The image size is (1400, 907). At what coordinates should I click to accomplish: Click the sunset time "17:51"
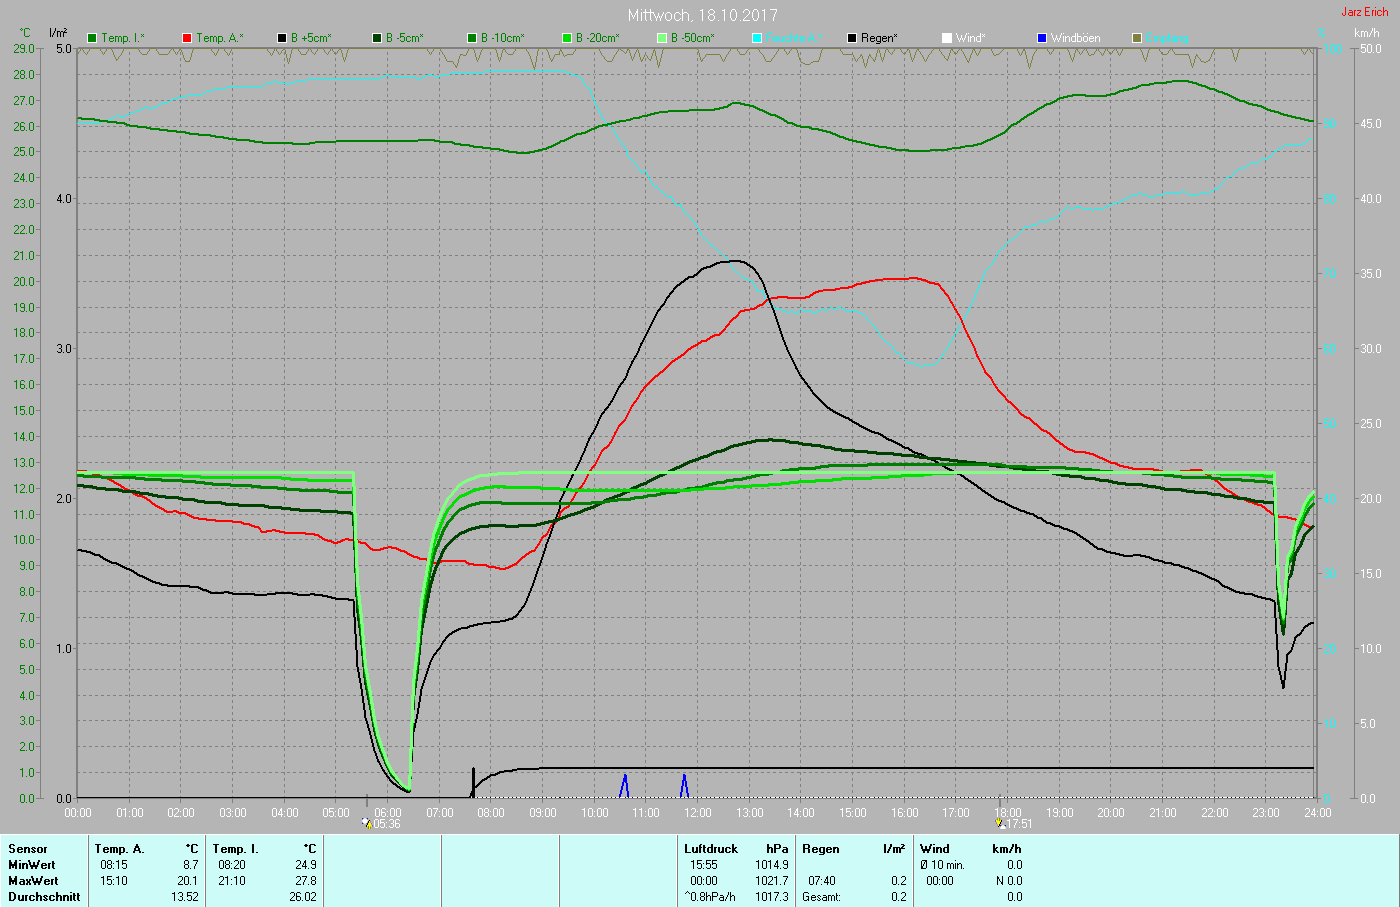[x=1019, y=824]
